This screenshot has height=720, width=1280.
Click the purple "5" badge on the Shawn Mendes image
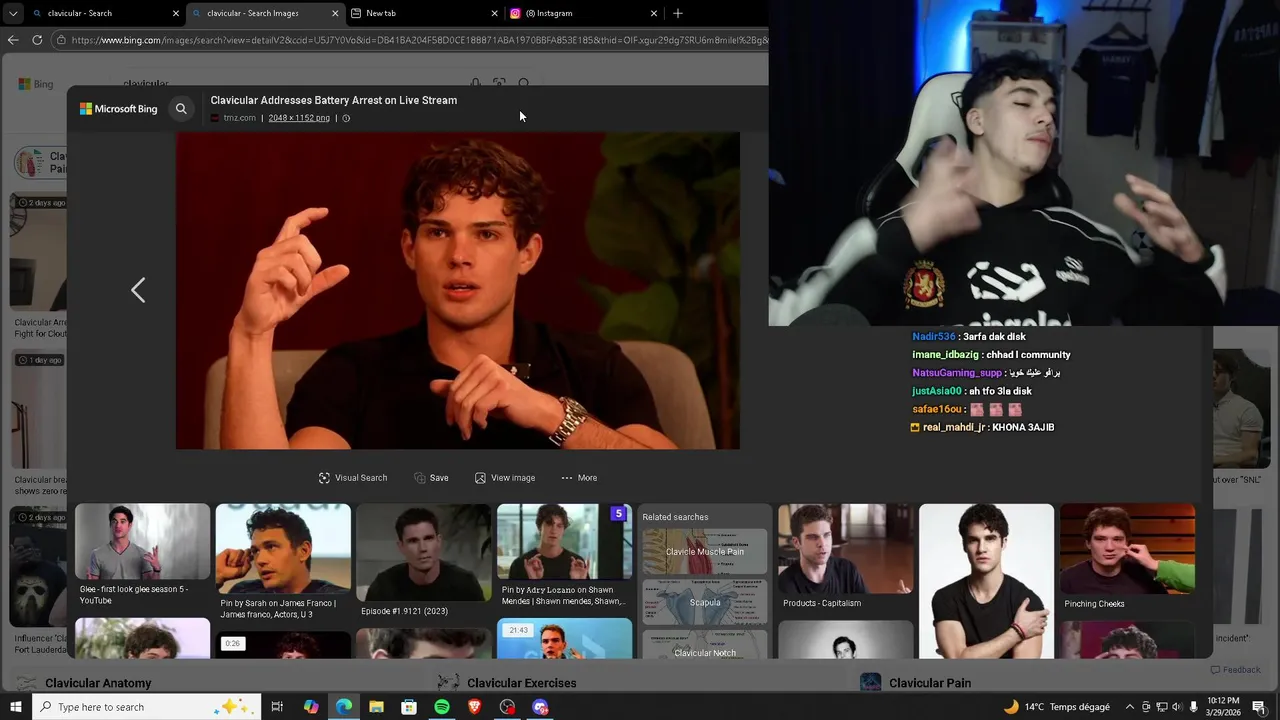619,514
